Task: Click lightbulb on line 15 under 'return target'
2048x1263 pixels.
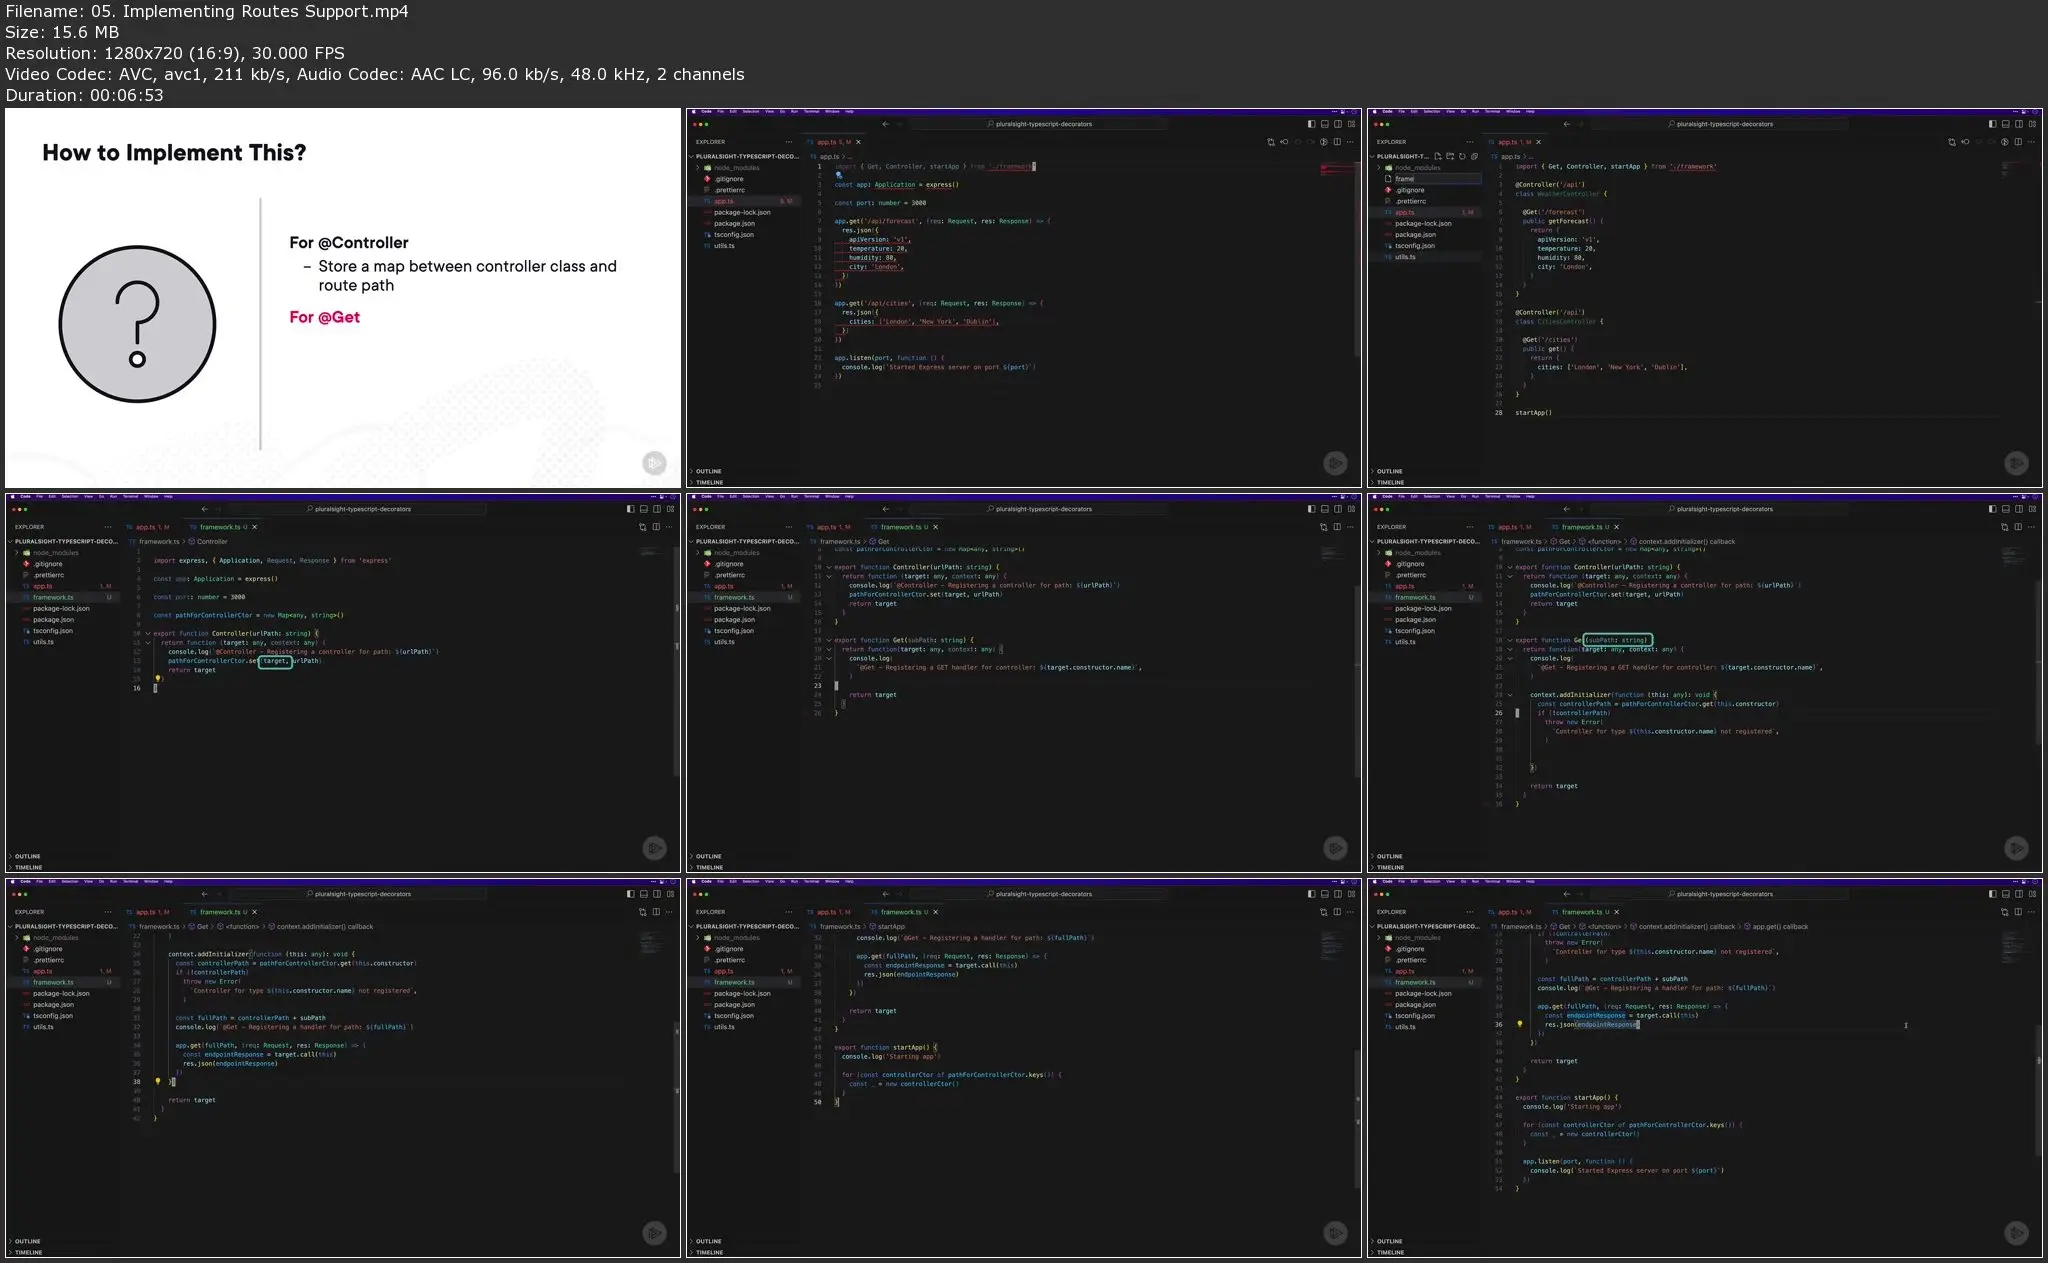Action: click(158, 678)
